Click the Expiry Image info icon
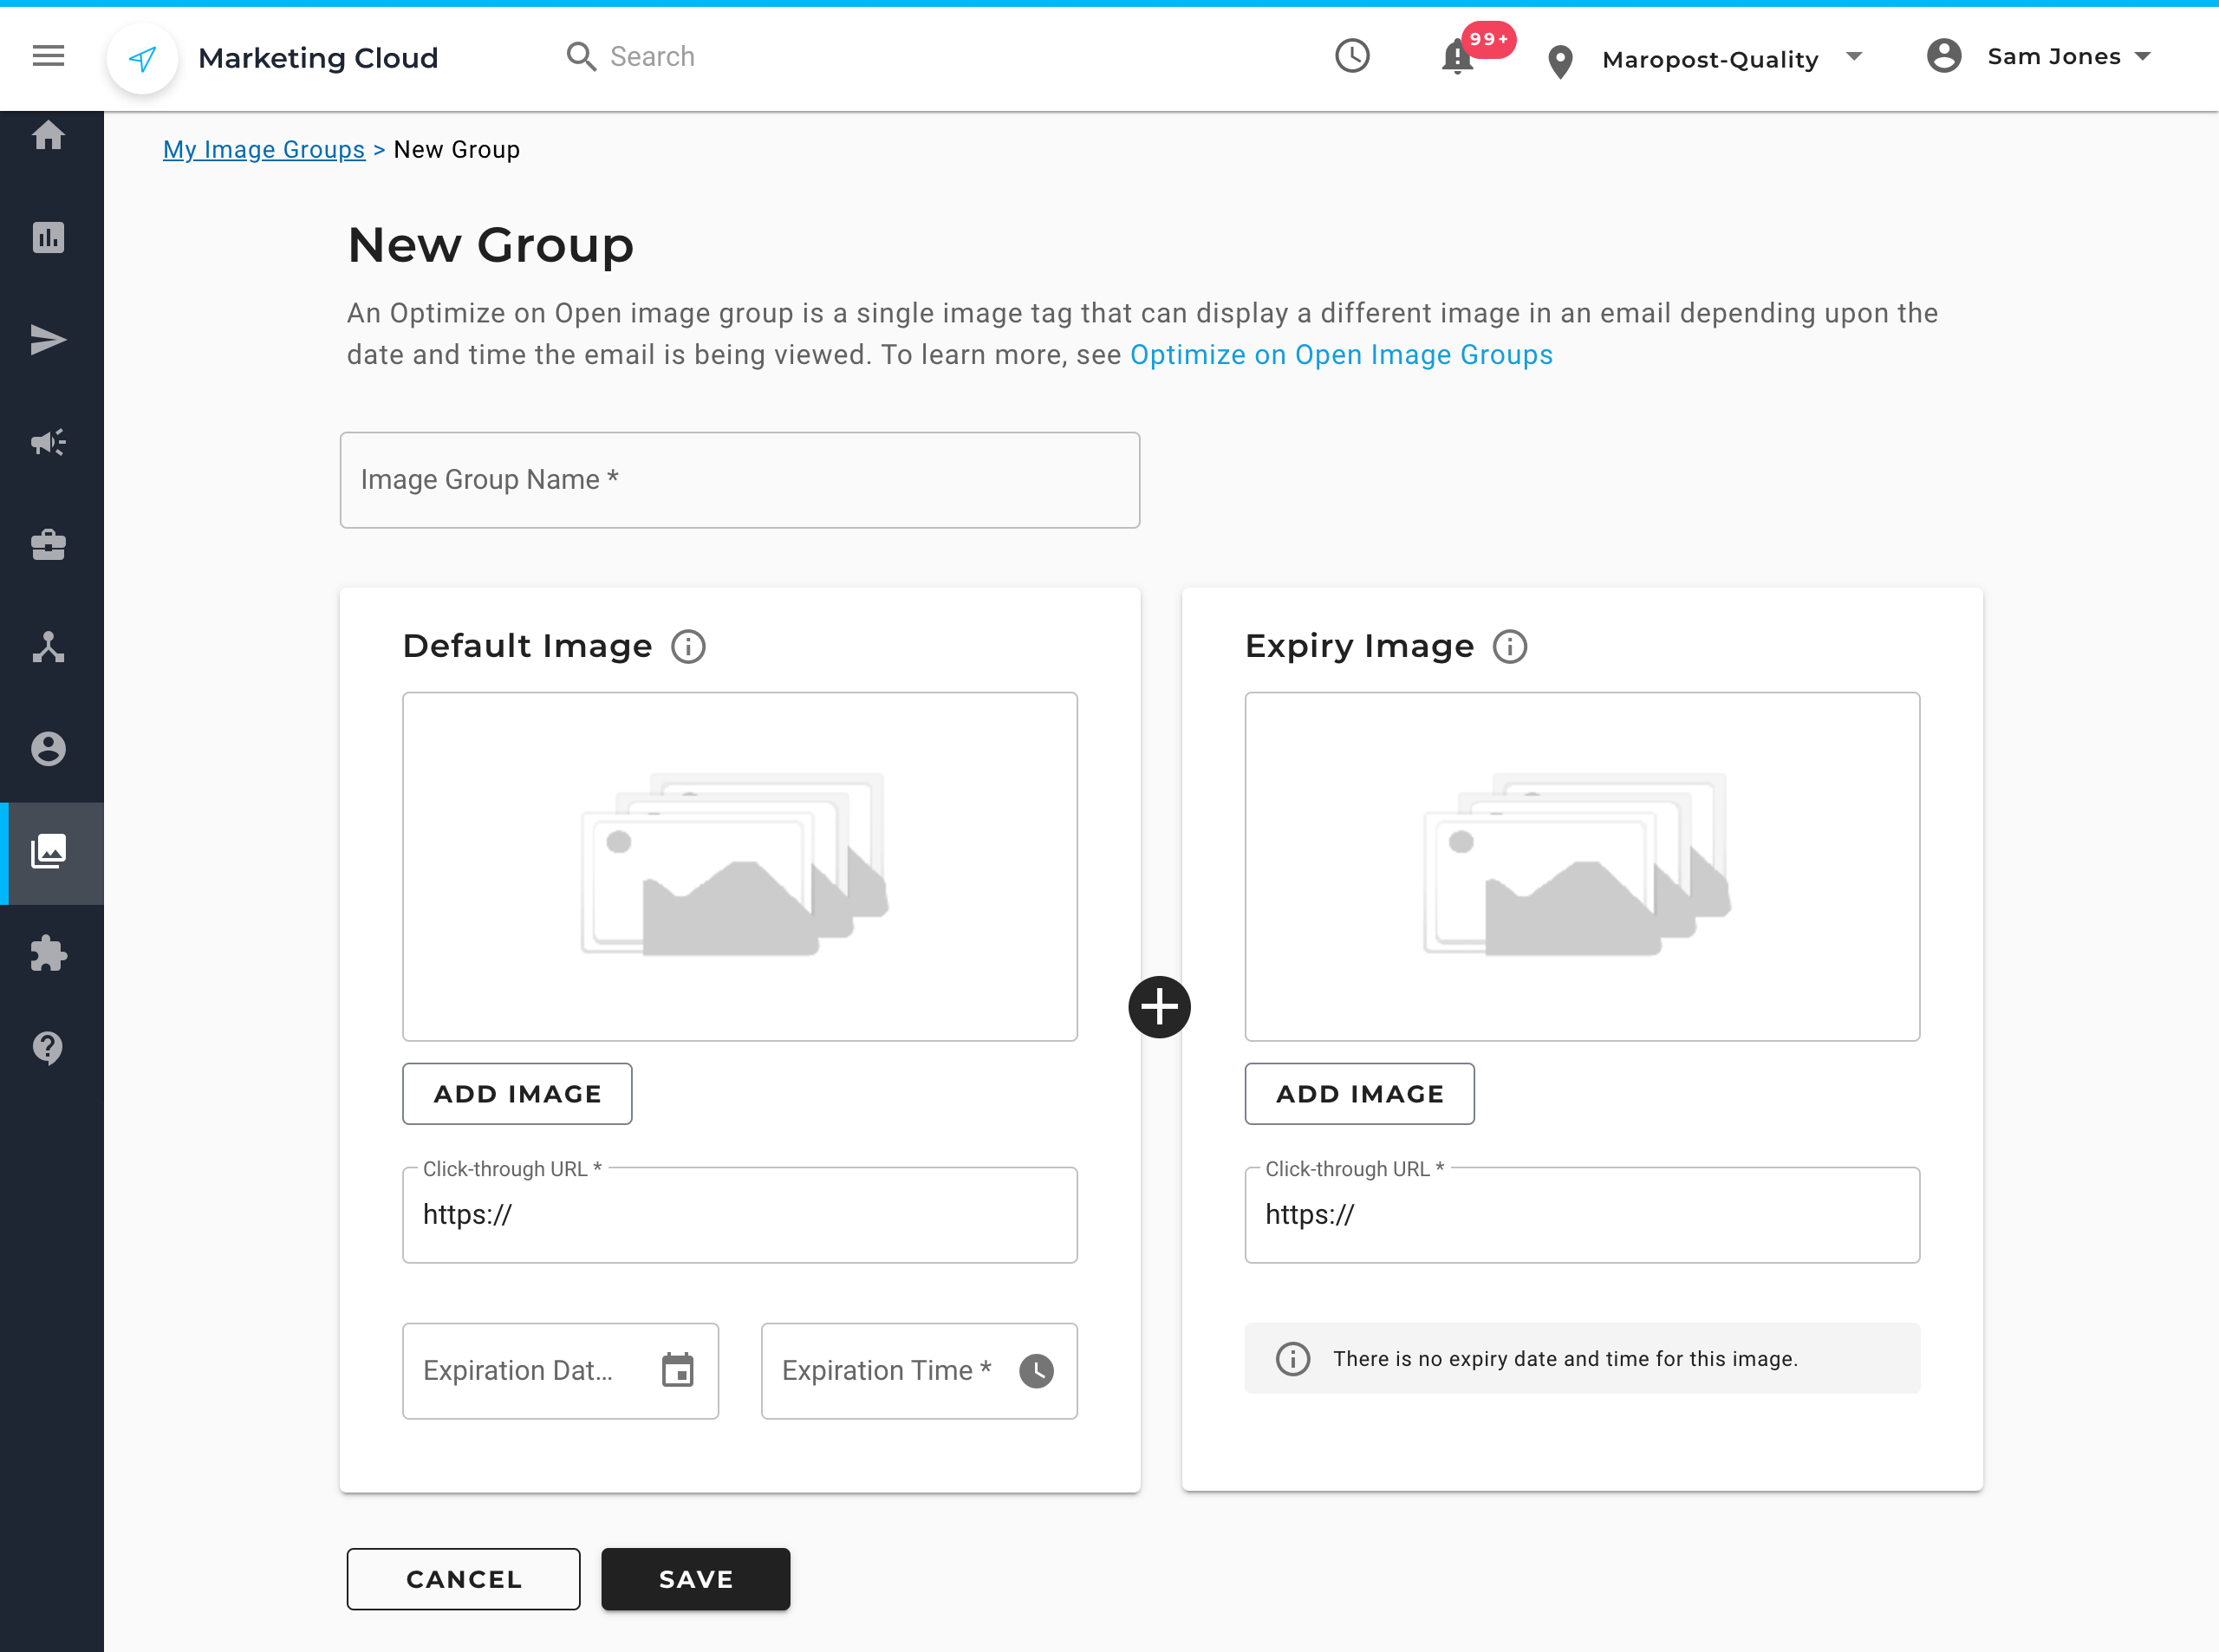 [x=1510, y=646]
